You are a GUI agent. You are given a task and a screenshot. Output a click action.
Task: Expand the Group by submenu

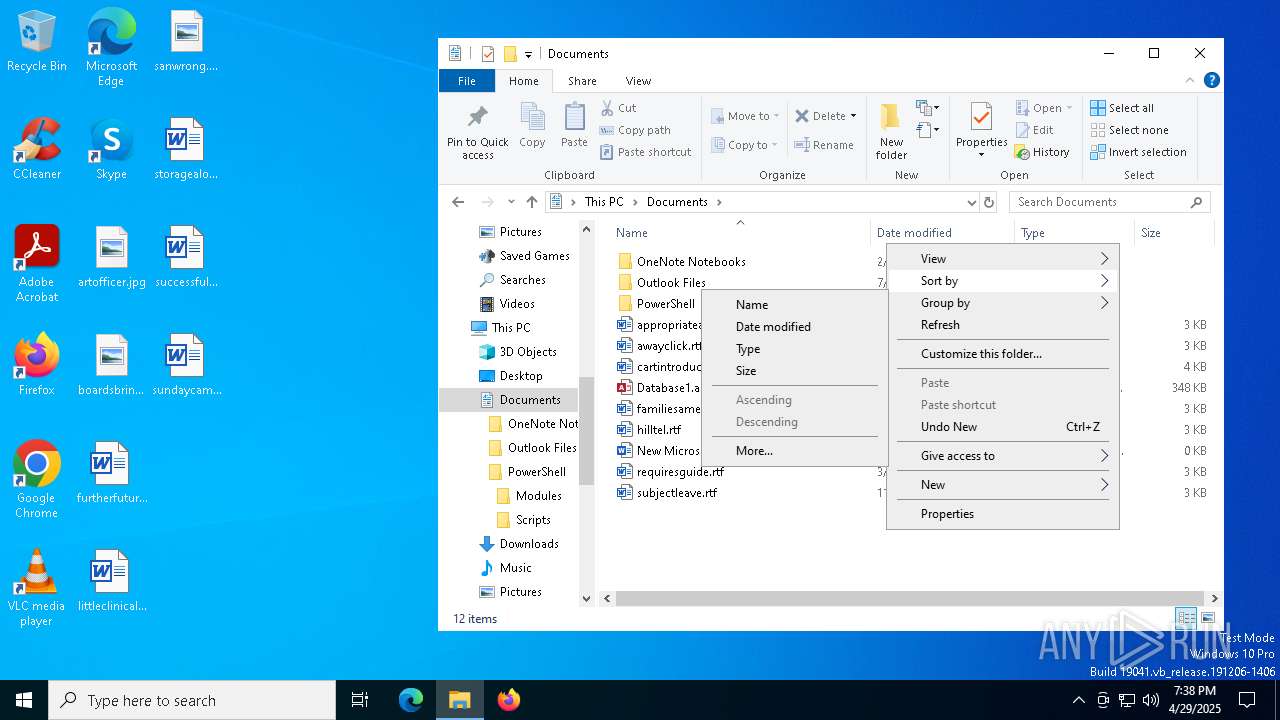point(1003,303)
